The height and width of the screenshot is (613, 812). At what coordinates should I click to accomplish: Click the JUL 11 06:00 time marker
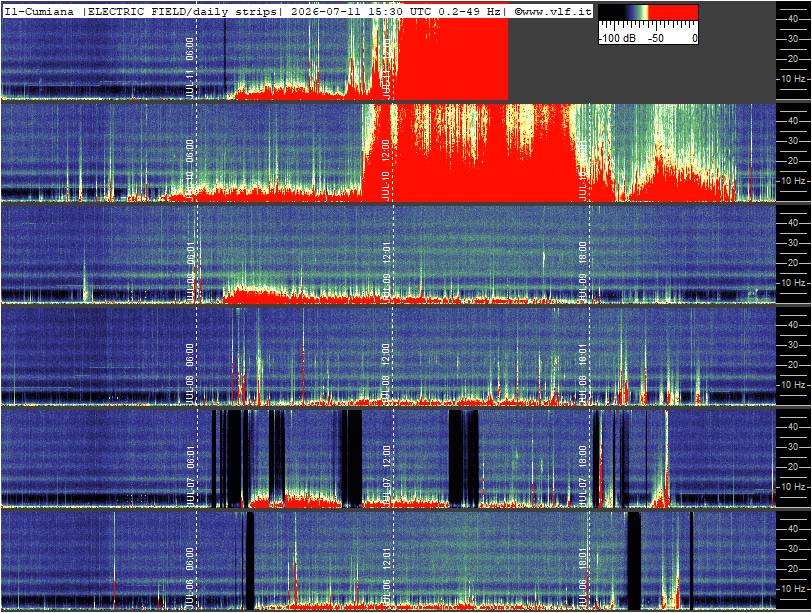[x=190, y=67]
